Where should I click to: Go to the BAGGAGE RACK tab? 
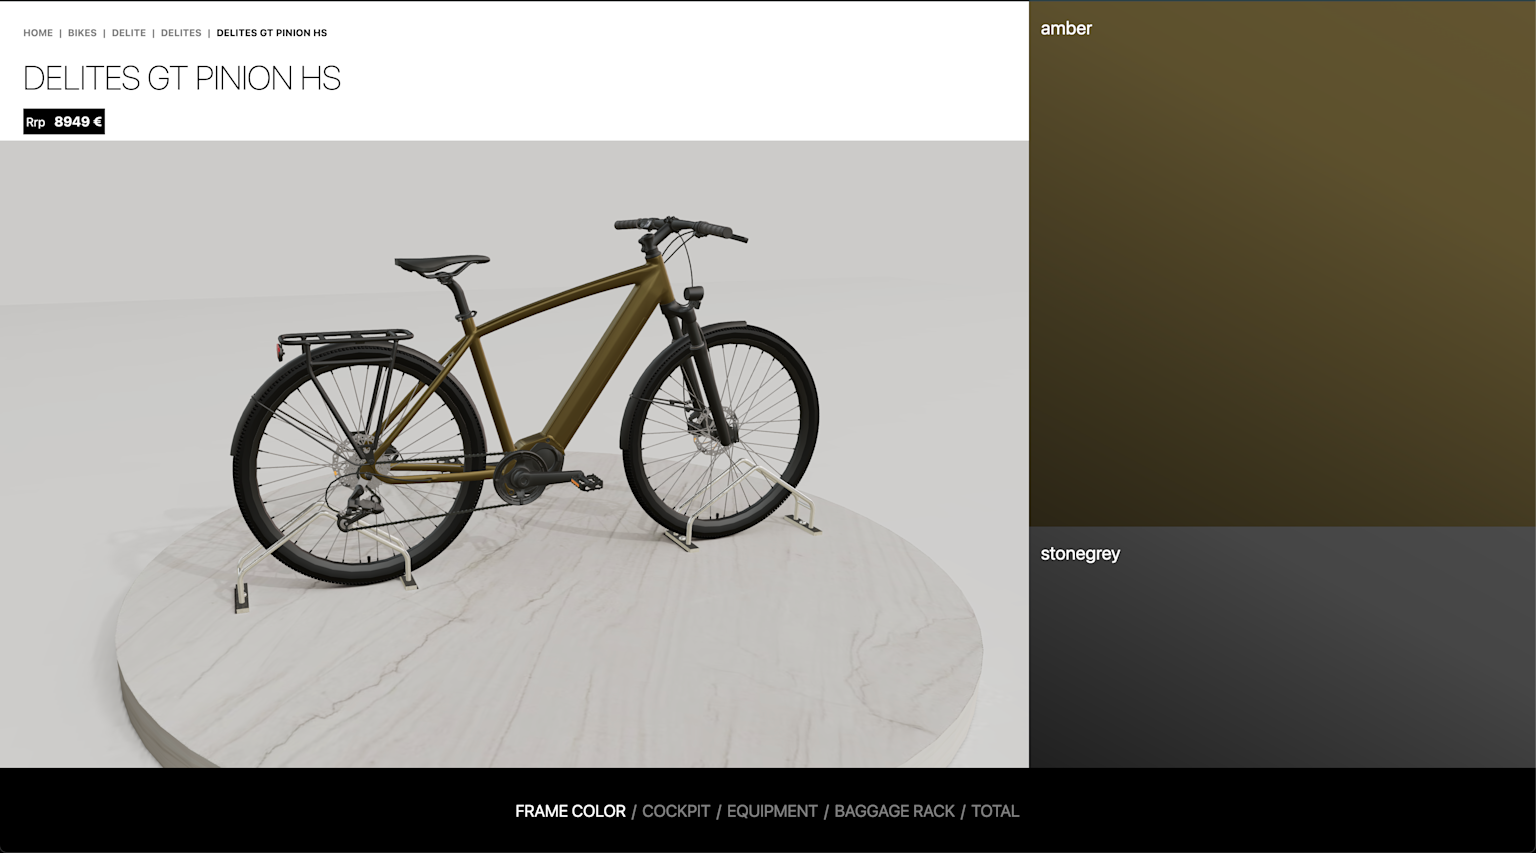click(894, 811)
